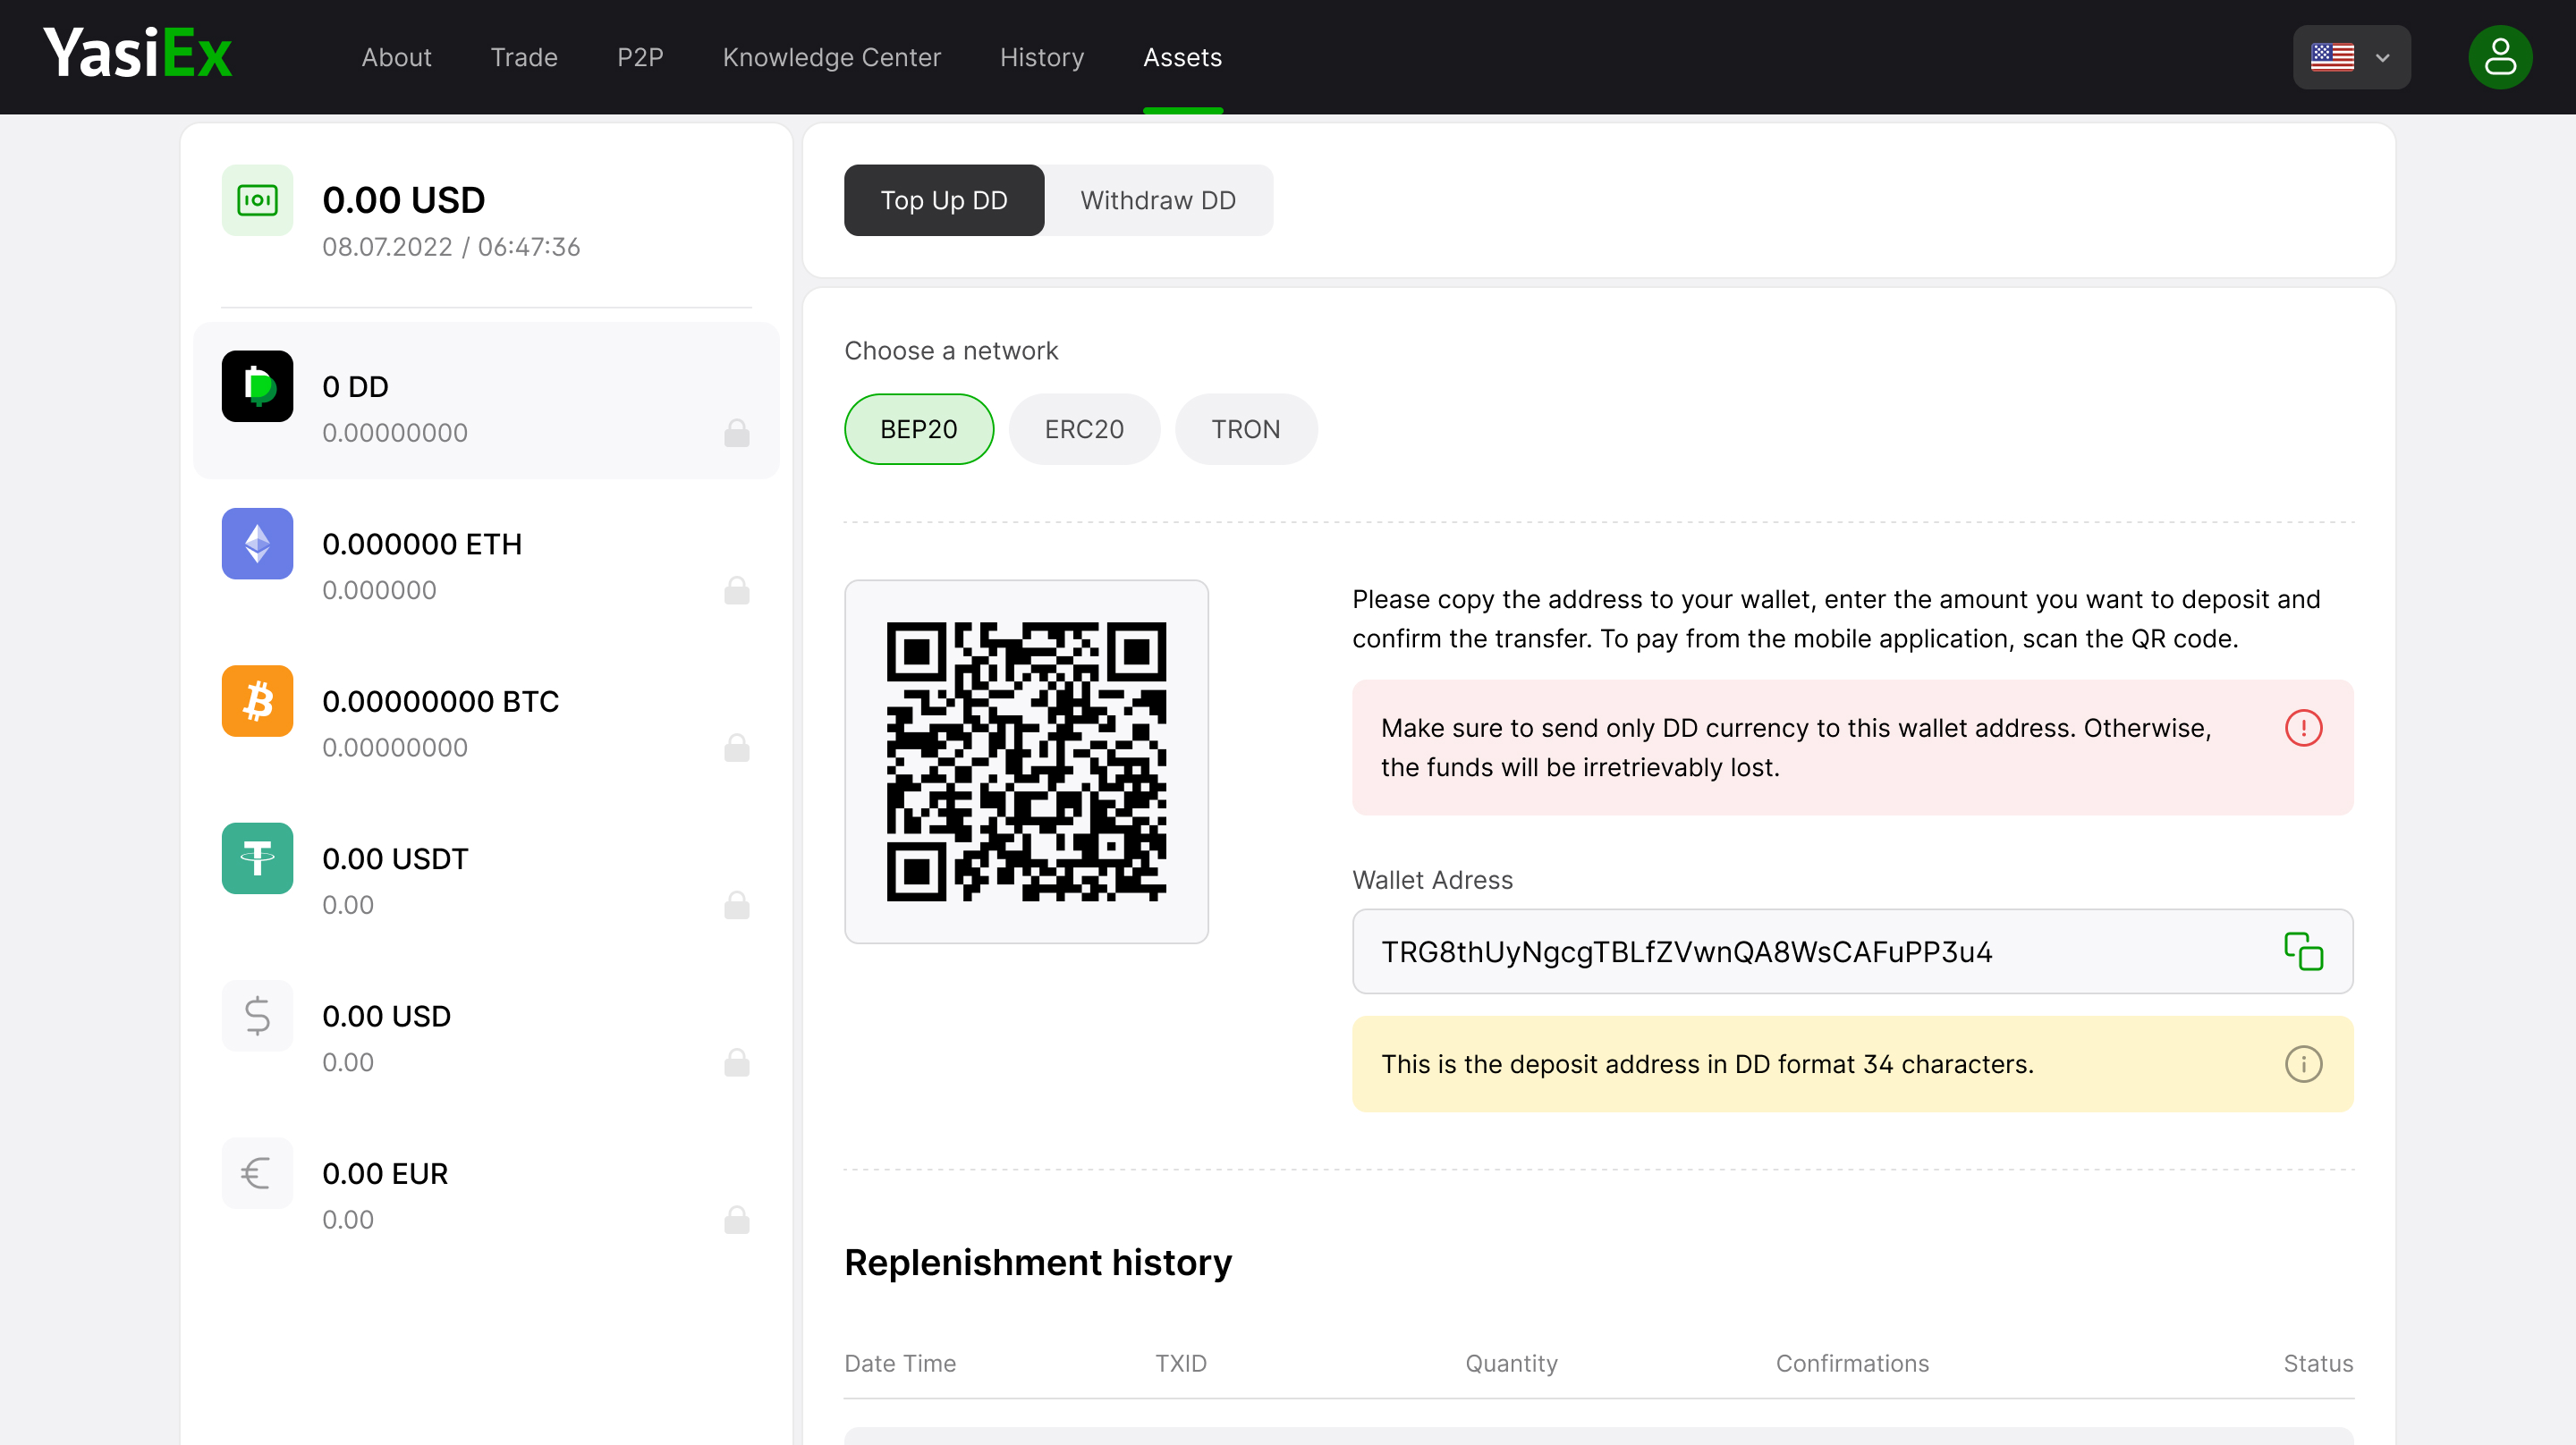This screenshot has width=2576, height=1445.
Task: Click the lock icon beside ETH balance
Action: [736, 591]
